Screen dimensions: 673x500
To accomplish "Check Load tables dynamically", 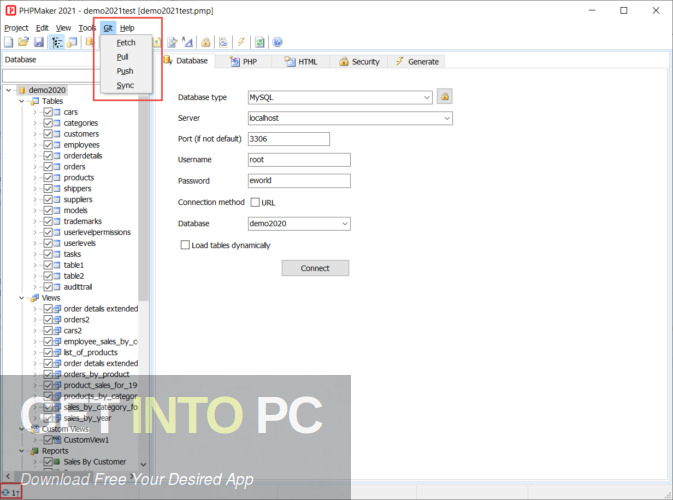I will pos(185,245).
